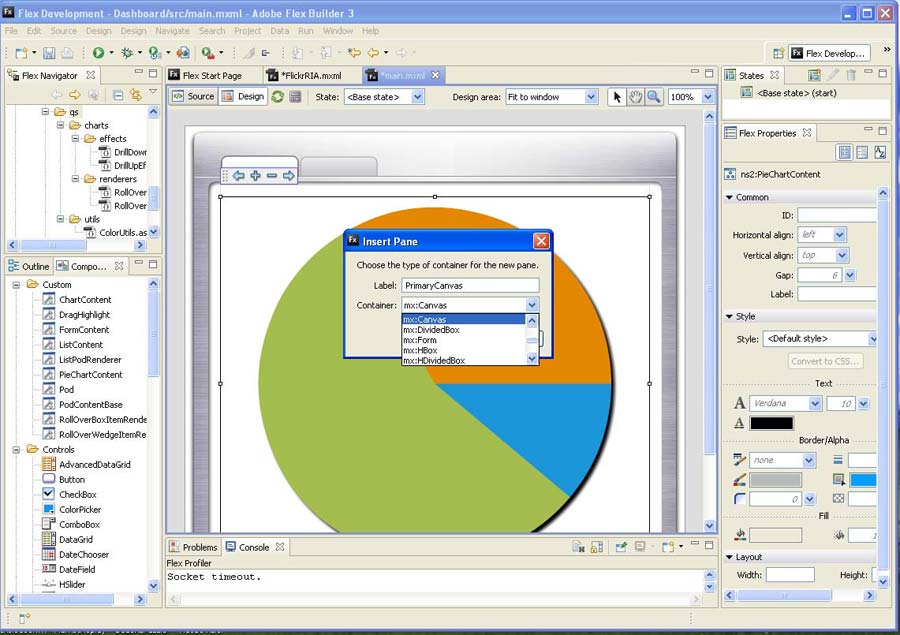This screenshot has width=900, height=635.
Task: Open the State dropdown showing Base state
Action: pos(418,97)
